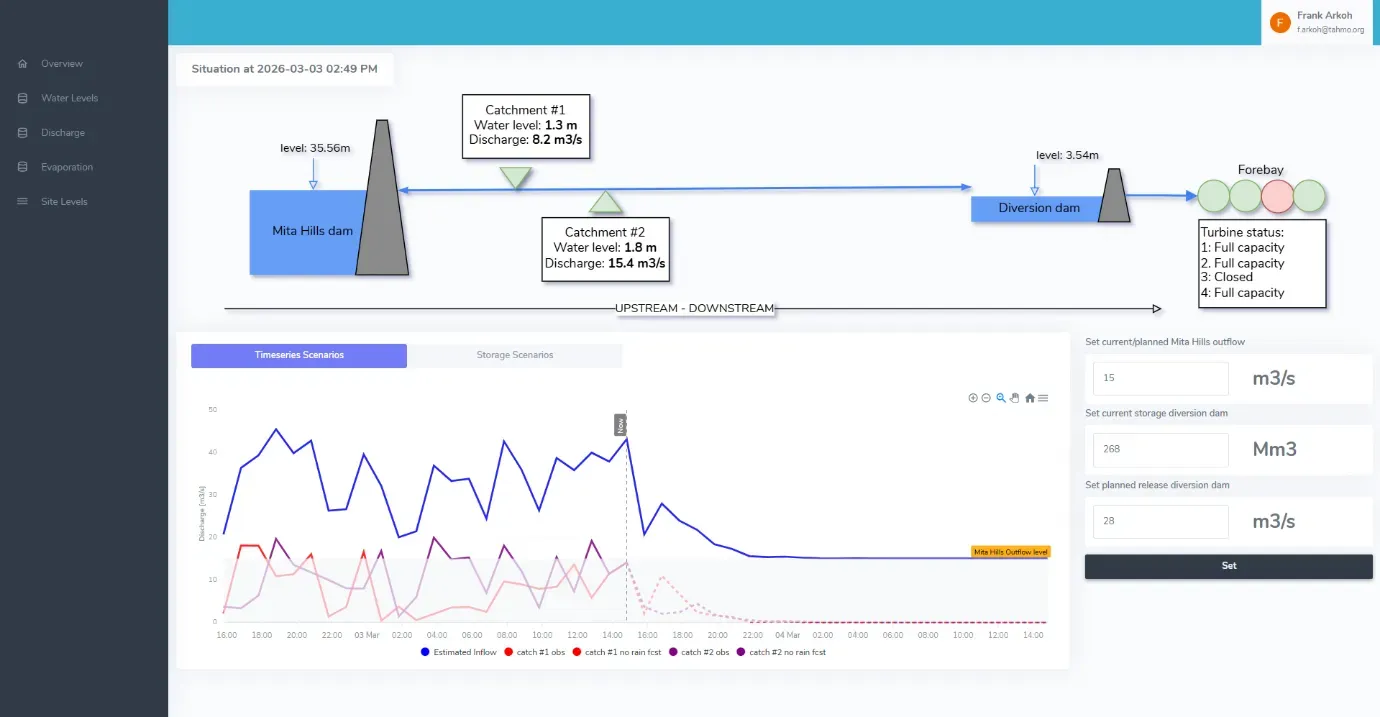The width and height of the screenshot is (1380, 717).
Task: Click the orange user avatar icon
Action: tap(1280, 23)
